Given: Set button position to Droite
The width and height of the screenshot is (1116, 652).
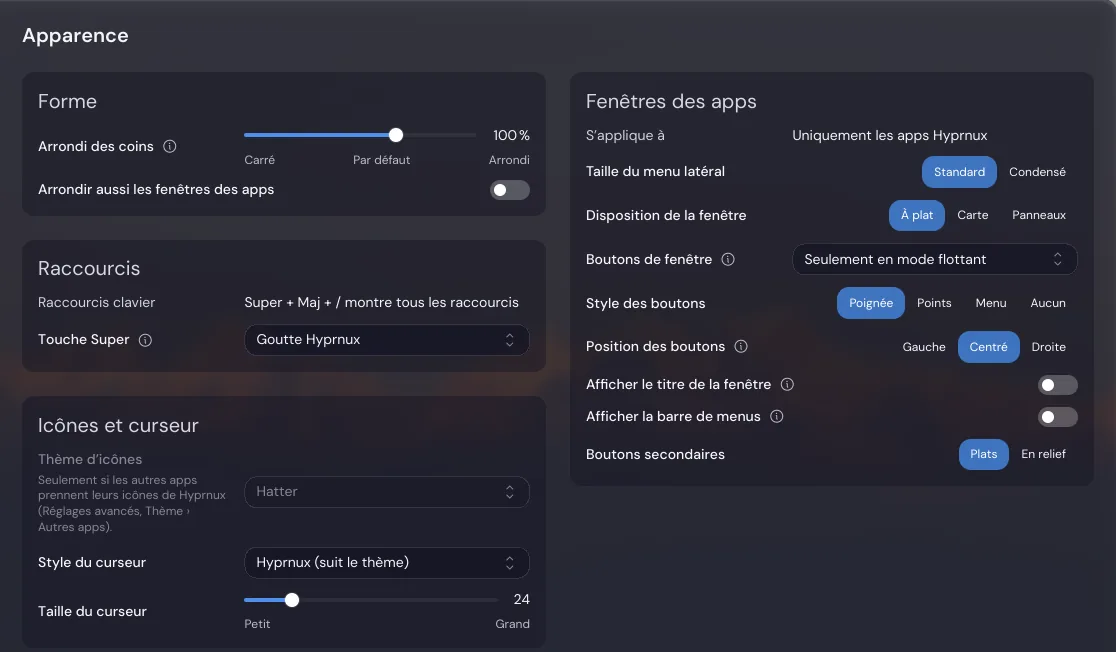Looking at the screenshot, I should (x=1048, y=347).
